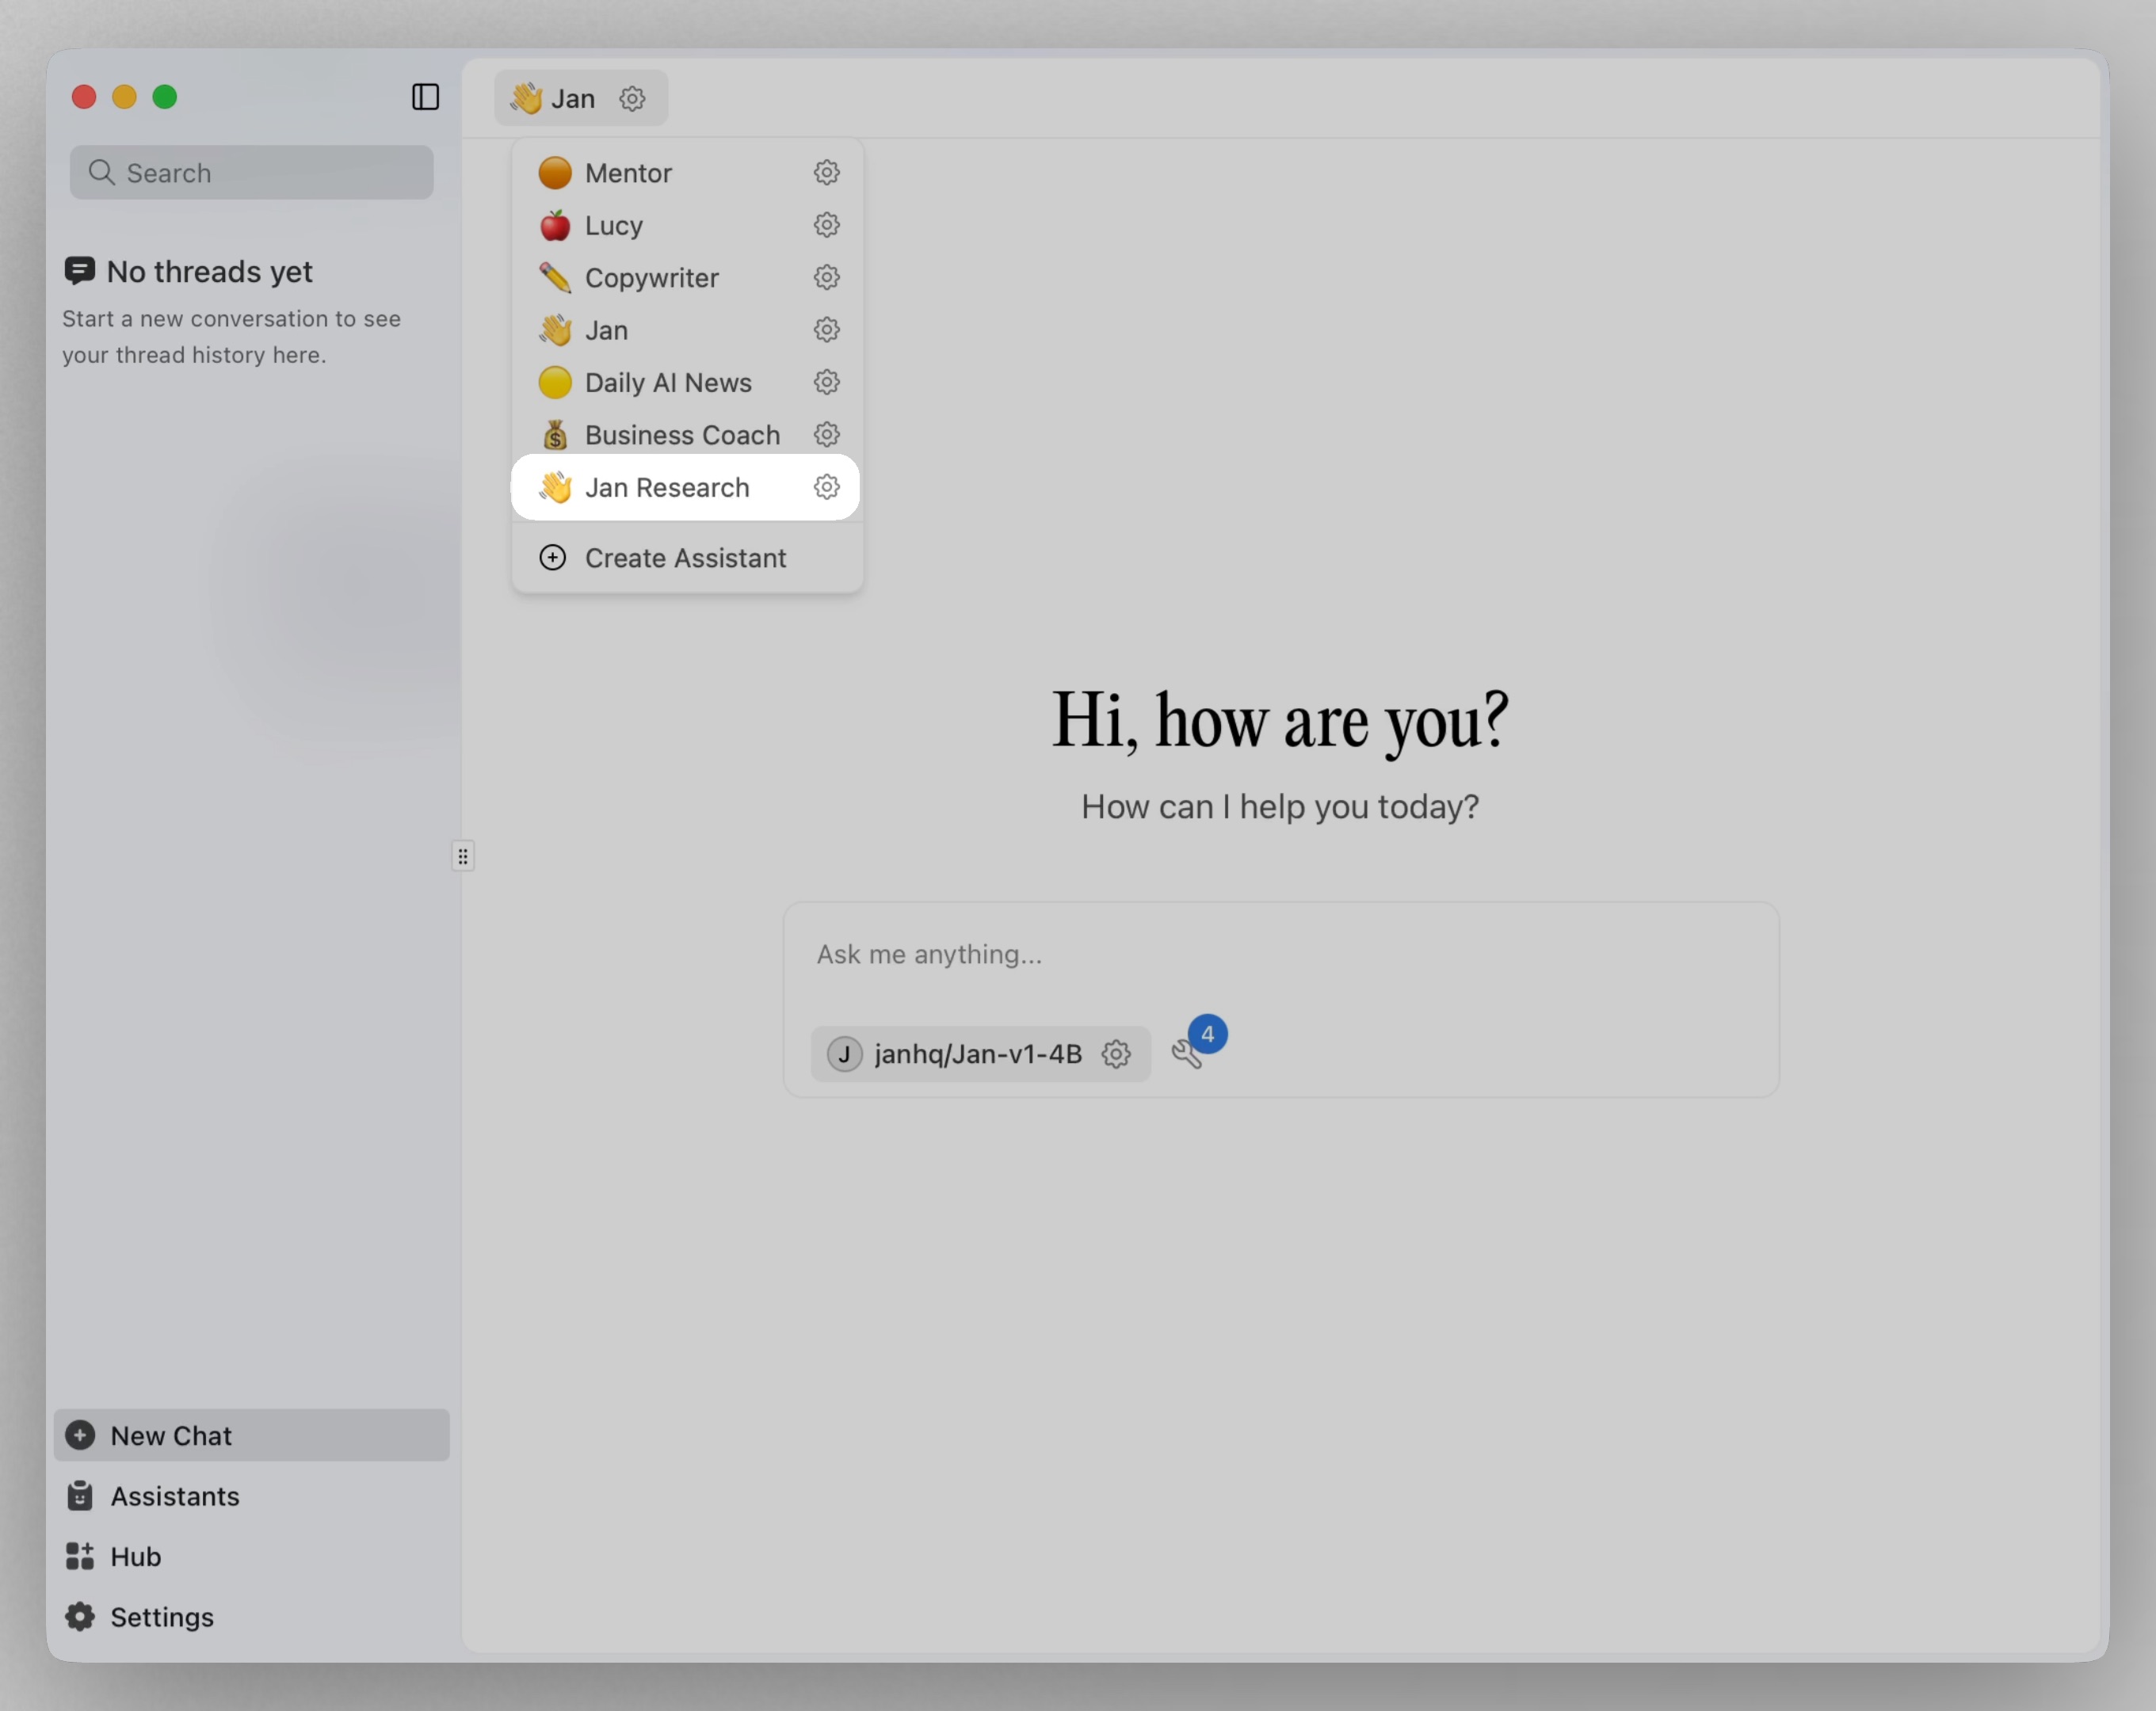The height and width of the screenshot is (1711, 2156).
Task: Open settings gear for Lucy assistant
Action: coord(826,225)
